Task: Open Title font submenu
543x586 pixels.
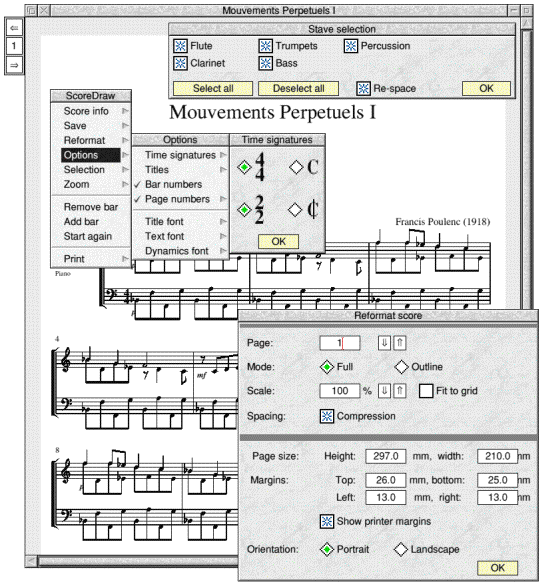Action: click(x=181, y=222)
